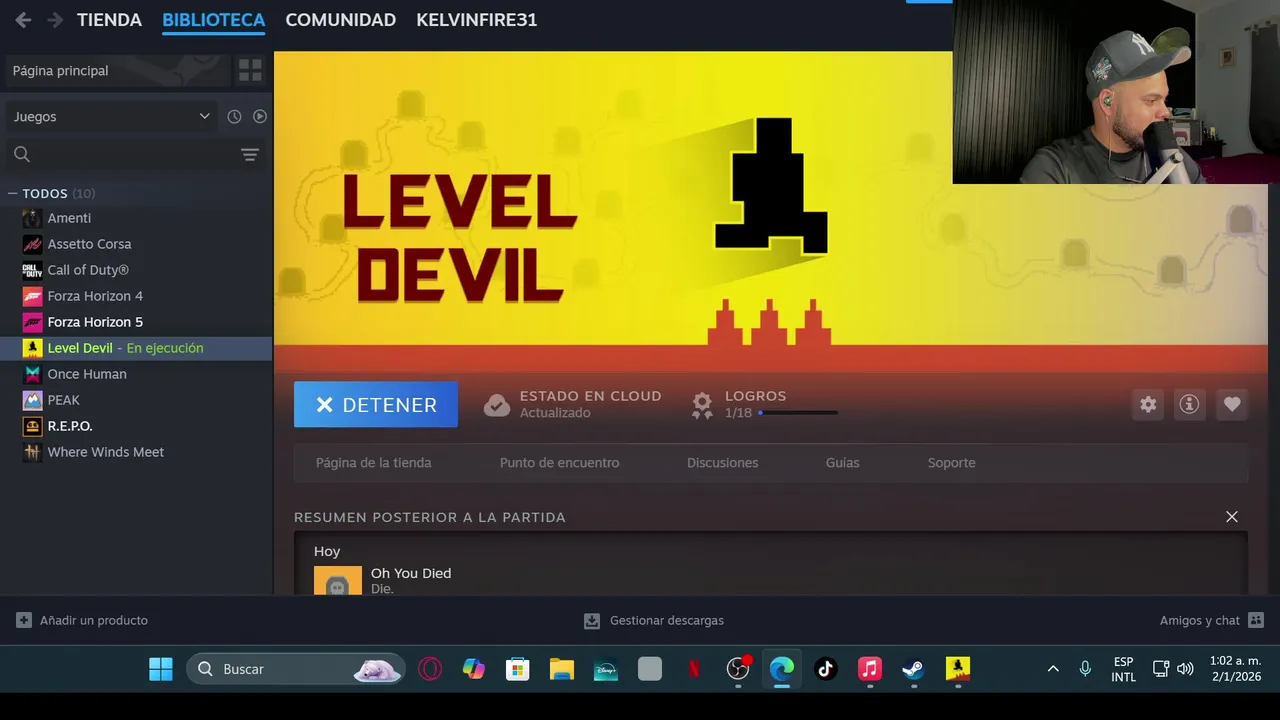Expand the Juegos filter dropdown

(111, 116)
